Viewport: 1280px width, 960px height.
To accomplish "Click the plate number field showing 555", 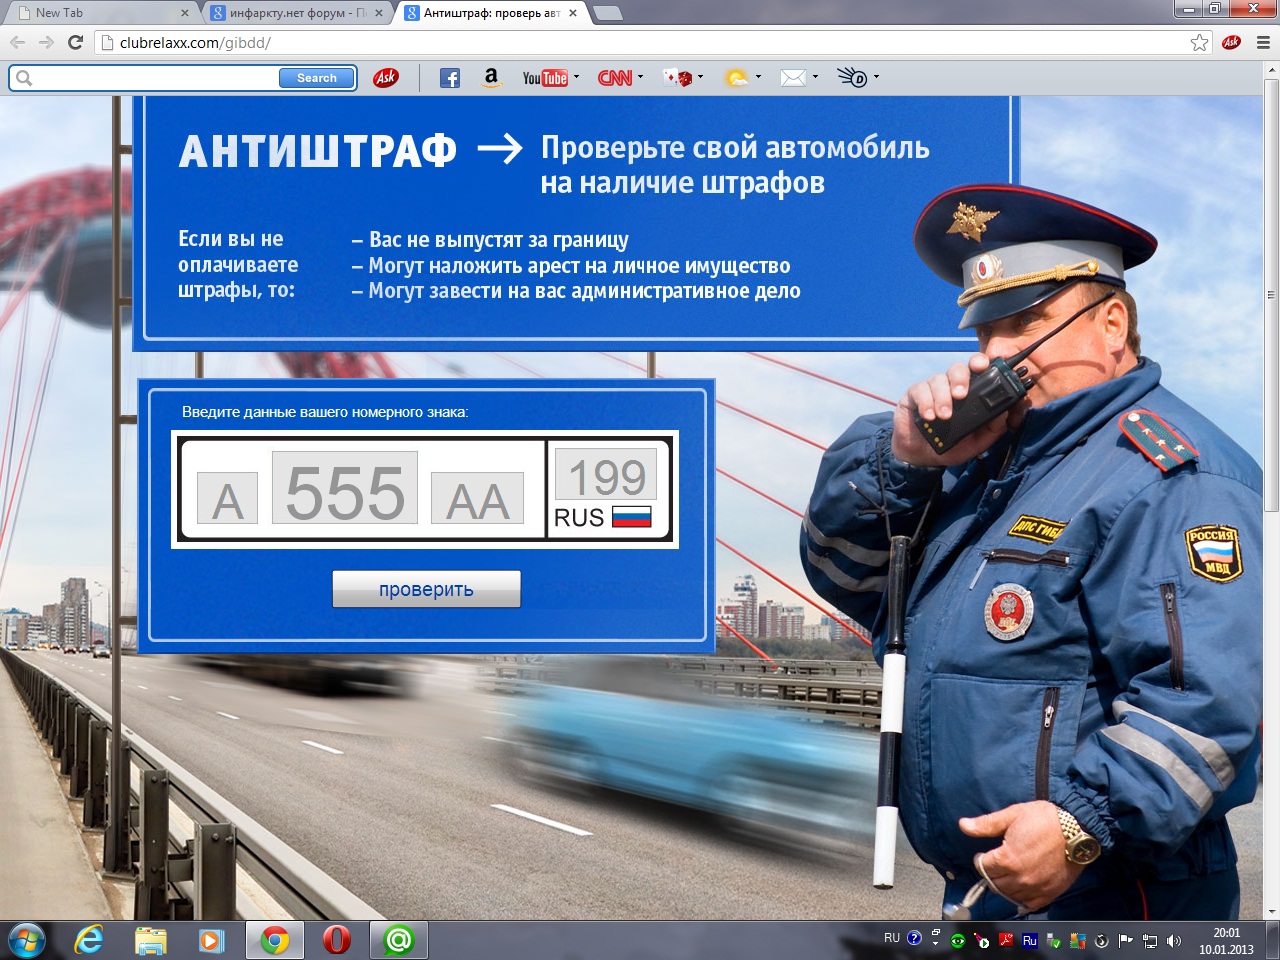I will pos(345,488).
